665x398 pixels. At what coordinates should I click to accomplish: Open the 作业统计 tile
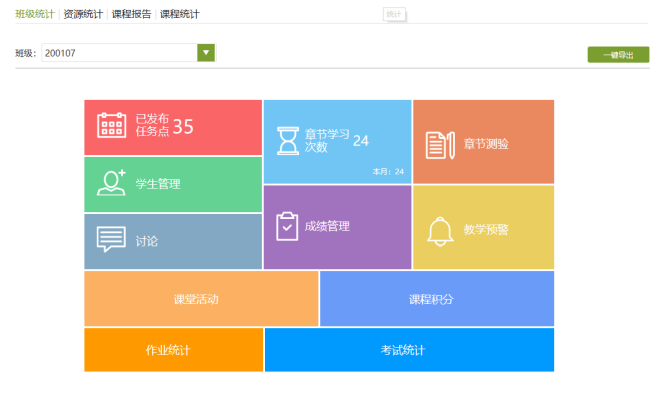(x=174, y=350)
